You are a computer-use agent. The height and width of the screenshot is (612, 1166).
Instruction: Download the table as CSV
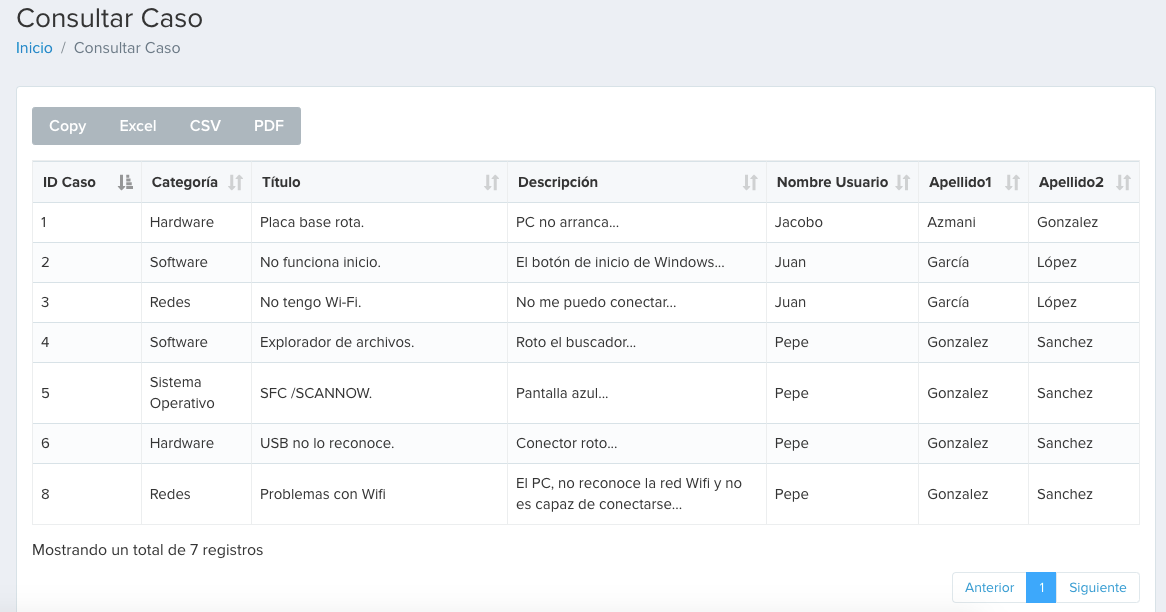tap(204, 125)
